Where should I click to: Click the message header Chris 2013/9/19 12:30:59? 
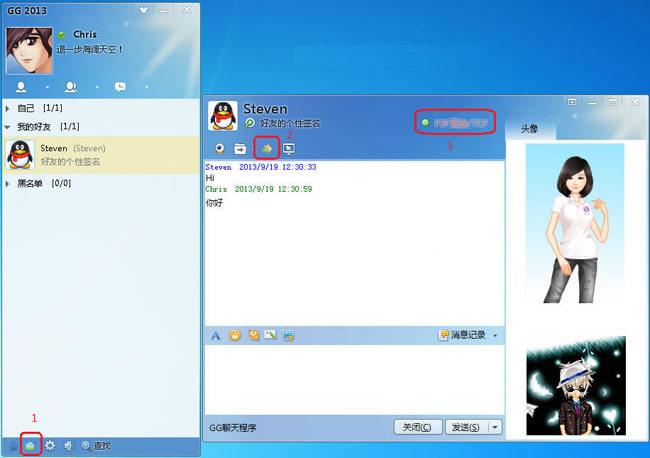pos(259,189)
